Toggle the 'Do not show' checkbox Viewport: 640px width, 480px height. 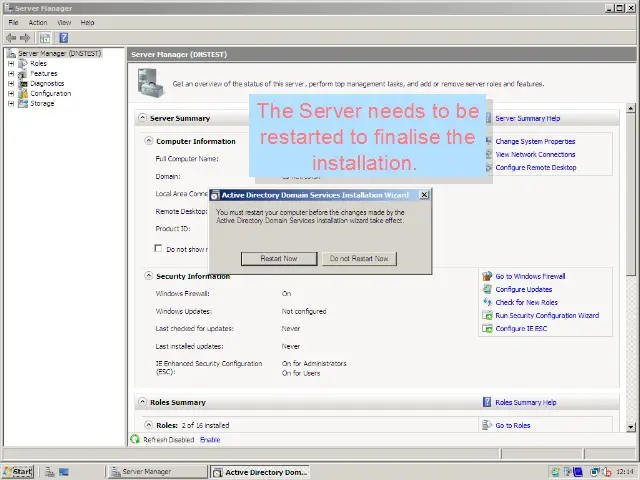click(x=158, y=248)
